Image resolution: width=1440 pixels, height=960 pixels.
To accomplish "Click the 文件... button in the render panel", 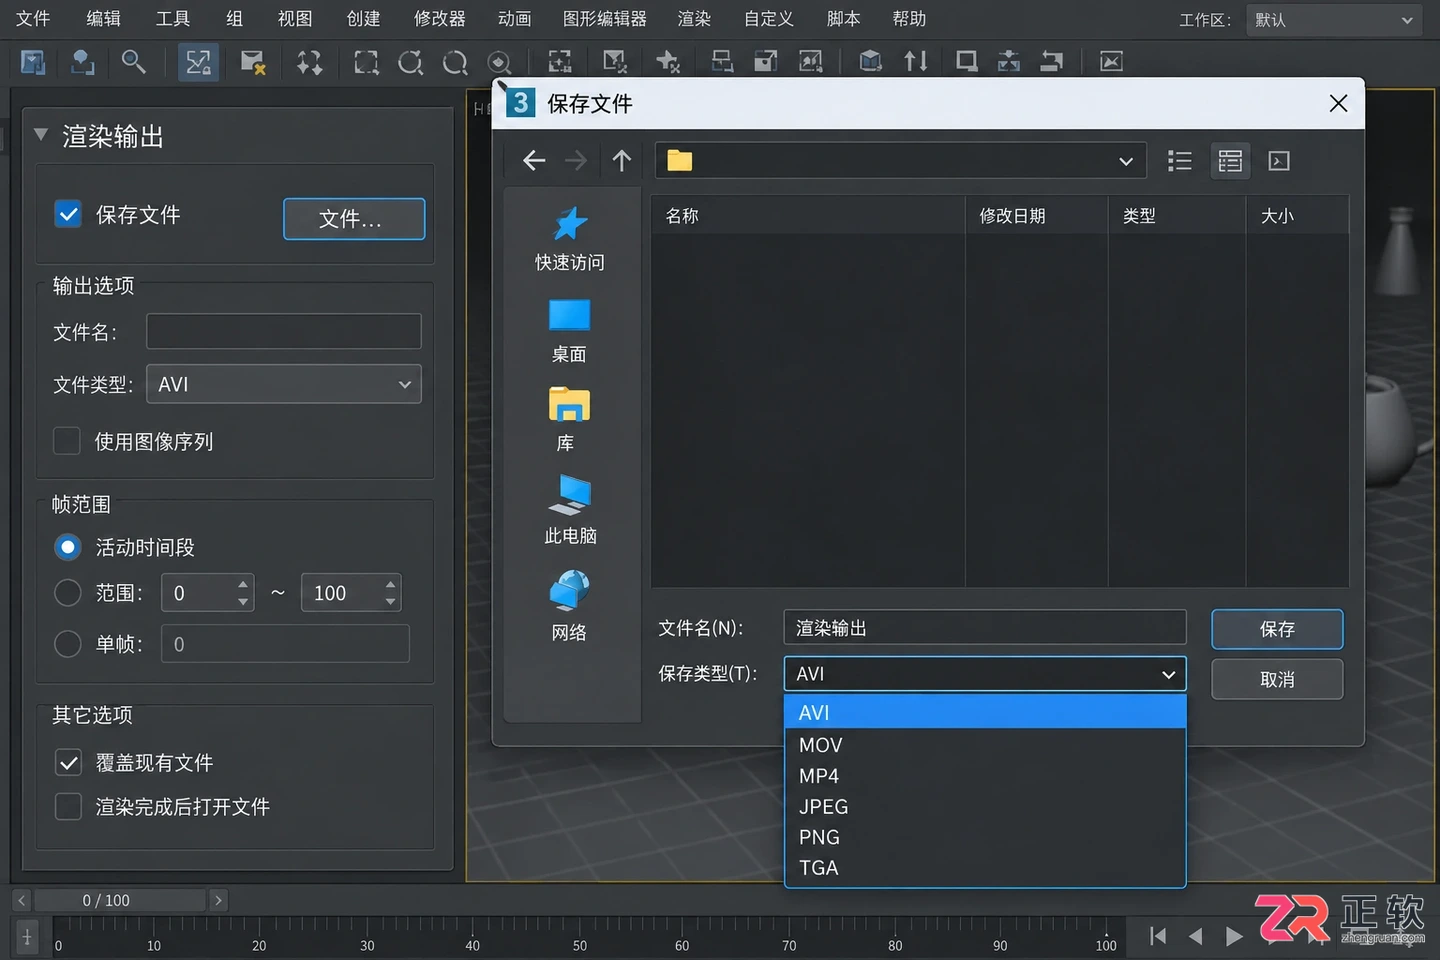I will (x=354, y=219).
